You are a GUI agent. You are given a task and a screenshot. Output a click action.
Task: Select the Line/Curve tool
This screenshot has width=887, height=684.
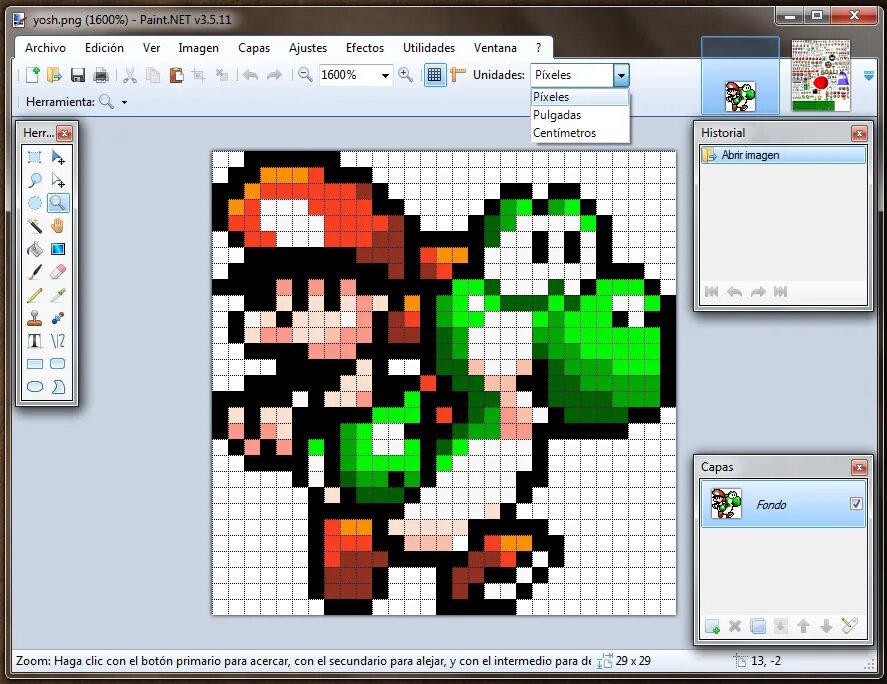point(58,341)
